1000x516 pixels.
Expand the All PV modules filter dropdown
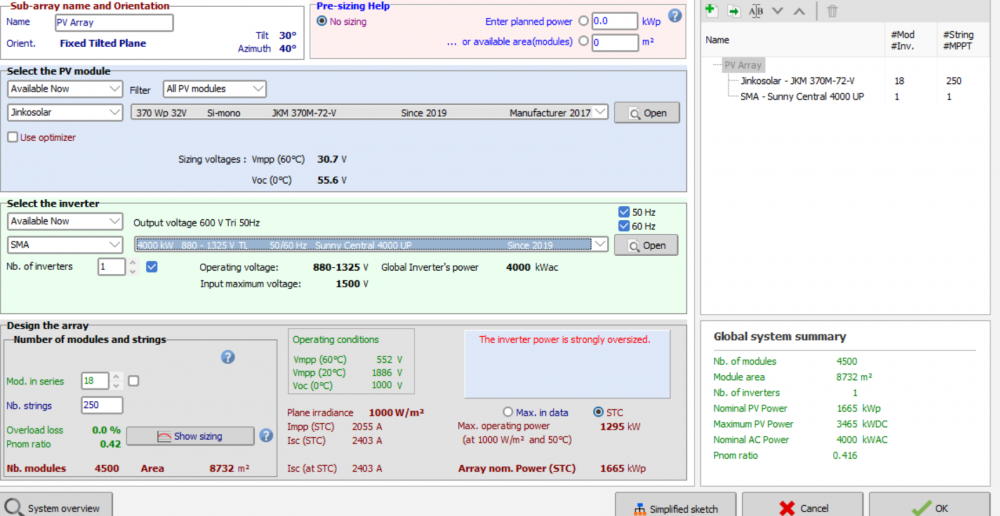coord(215,89)
